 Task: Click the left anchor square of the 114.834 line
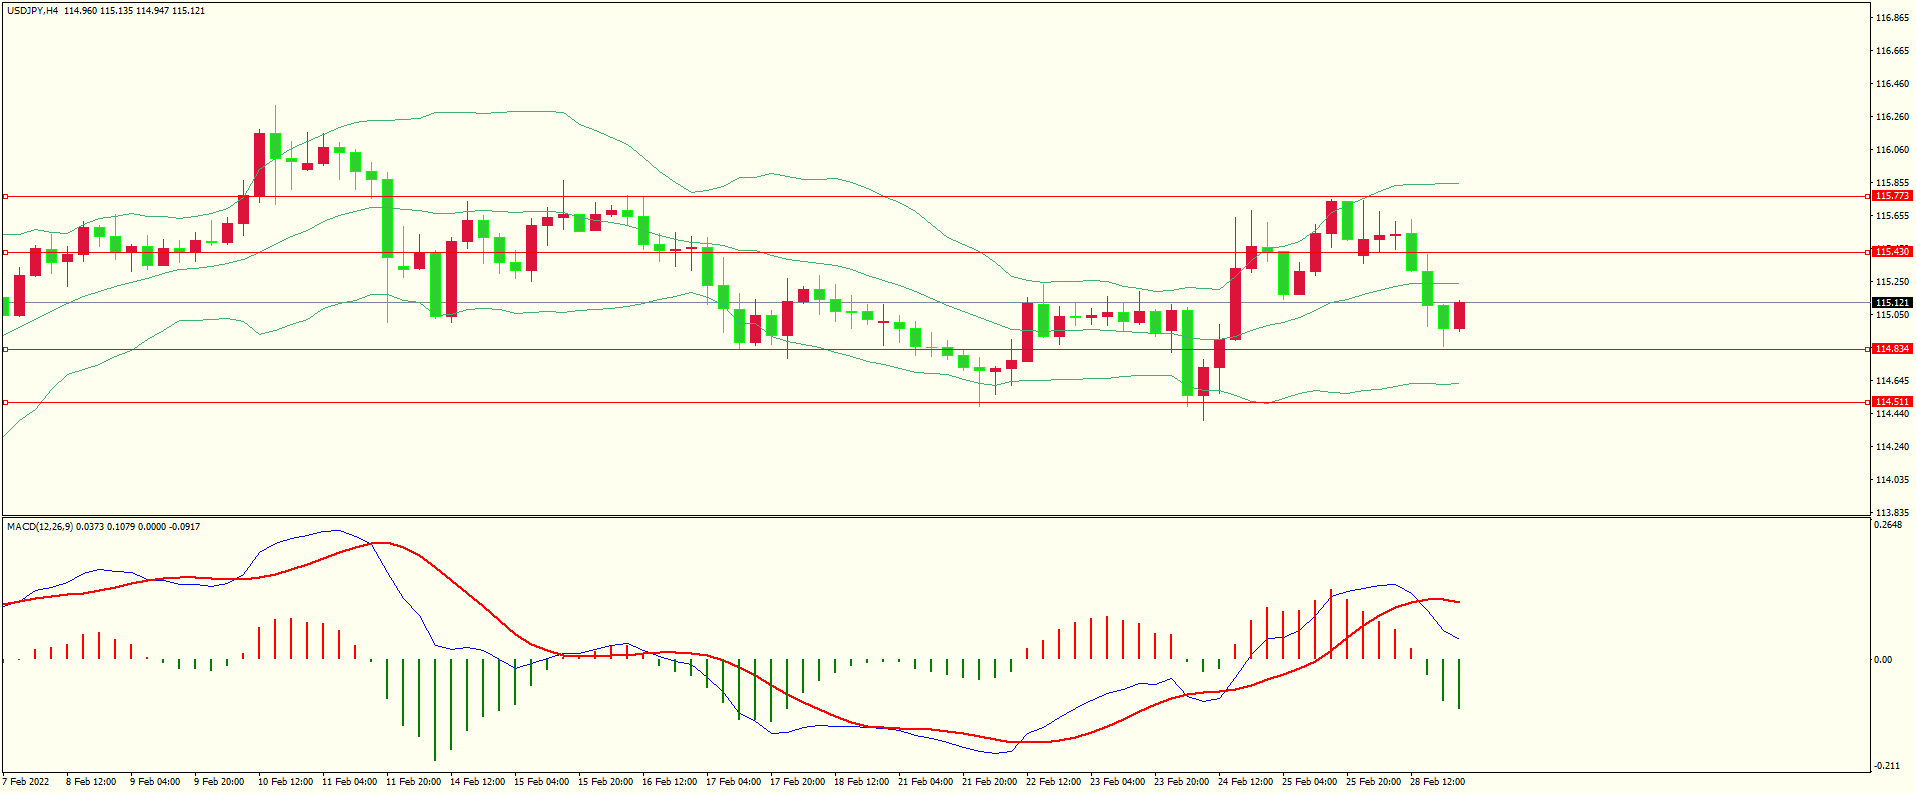pyautogui.click(x=5, y=349)
